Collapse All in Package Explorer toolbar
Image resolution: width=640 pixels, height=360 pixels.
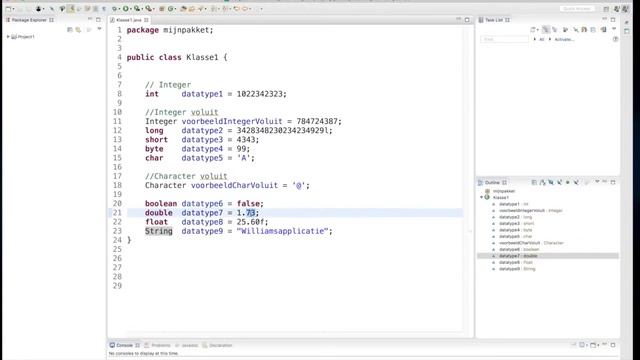tap(70, 29)
